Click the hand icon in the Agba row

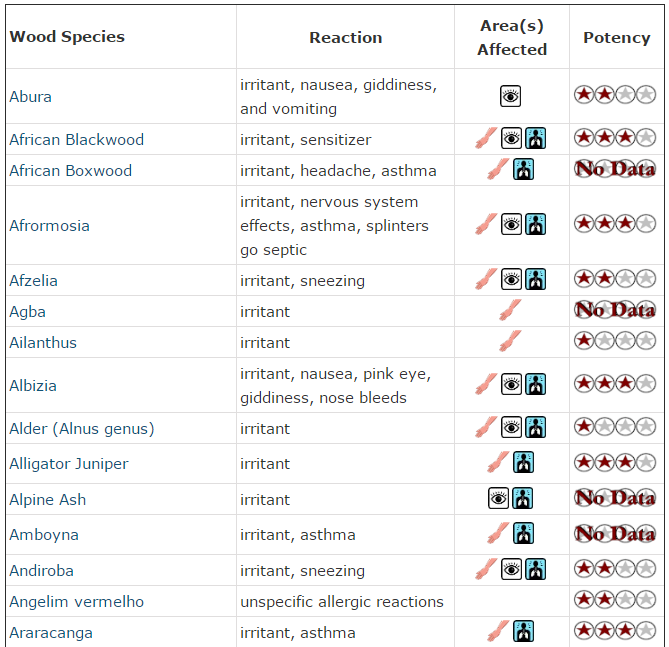(x=511, y=310)
